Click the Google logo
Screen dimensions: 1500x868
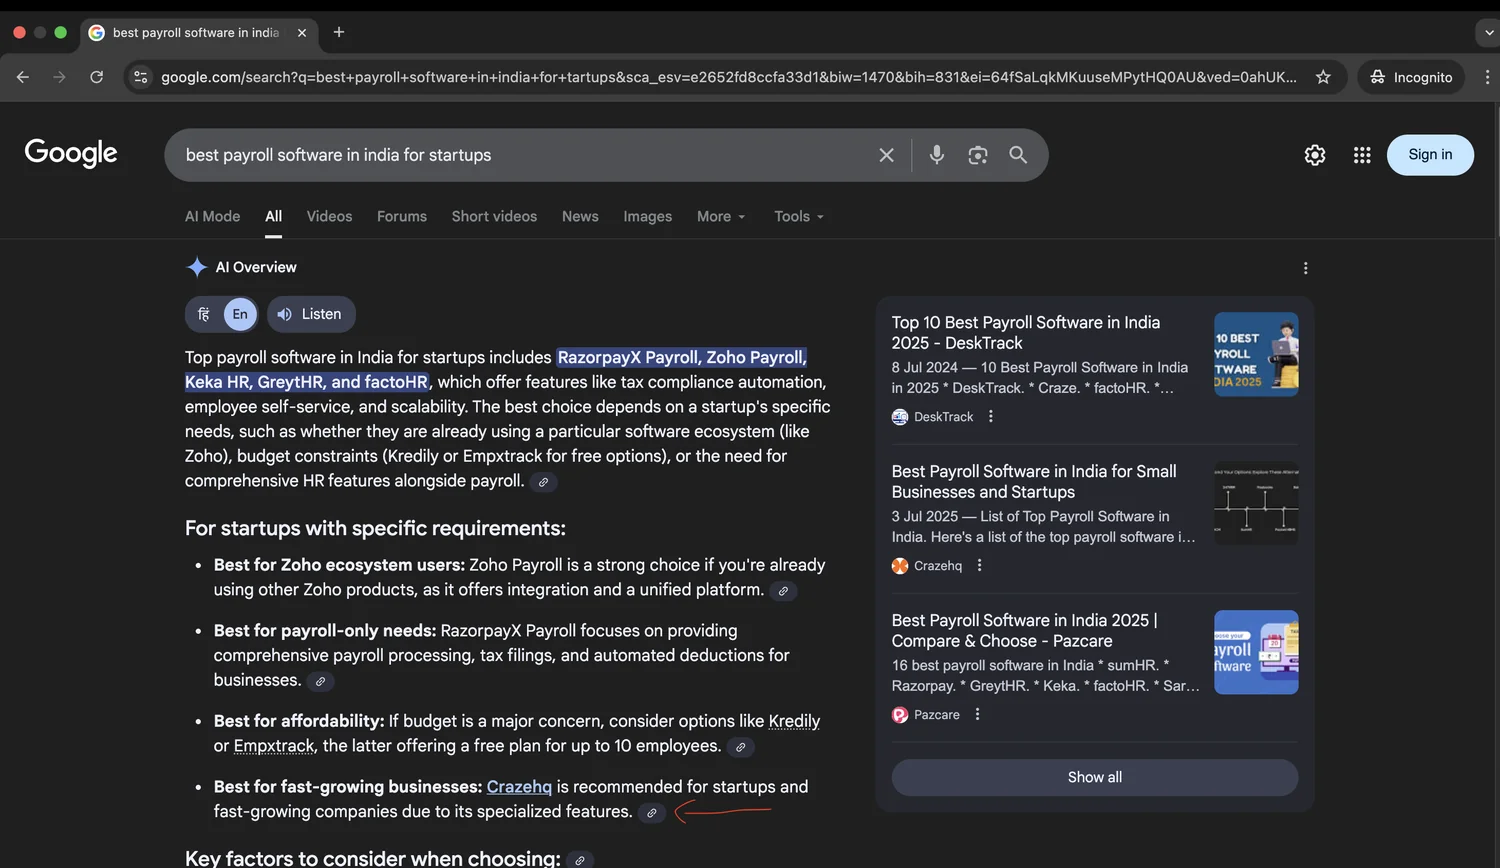pos(71,153)
